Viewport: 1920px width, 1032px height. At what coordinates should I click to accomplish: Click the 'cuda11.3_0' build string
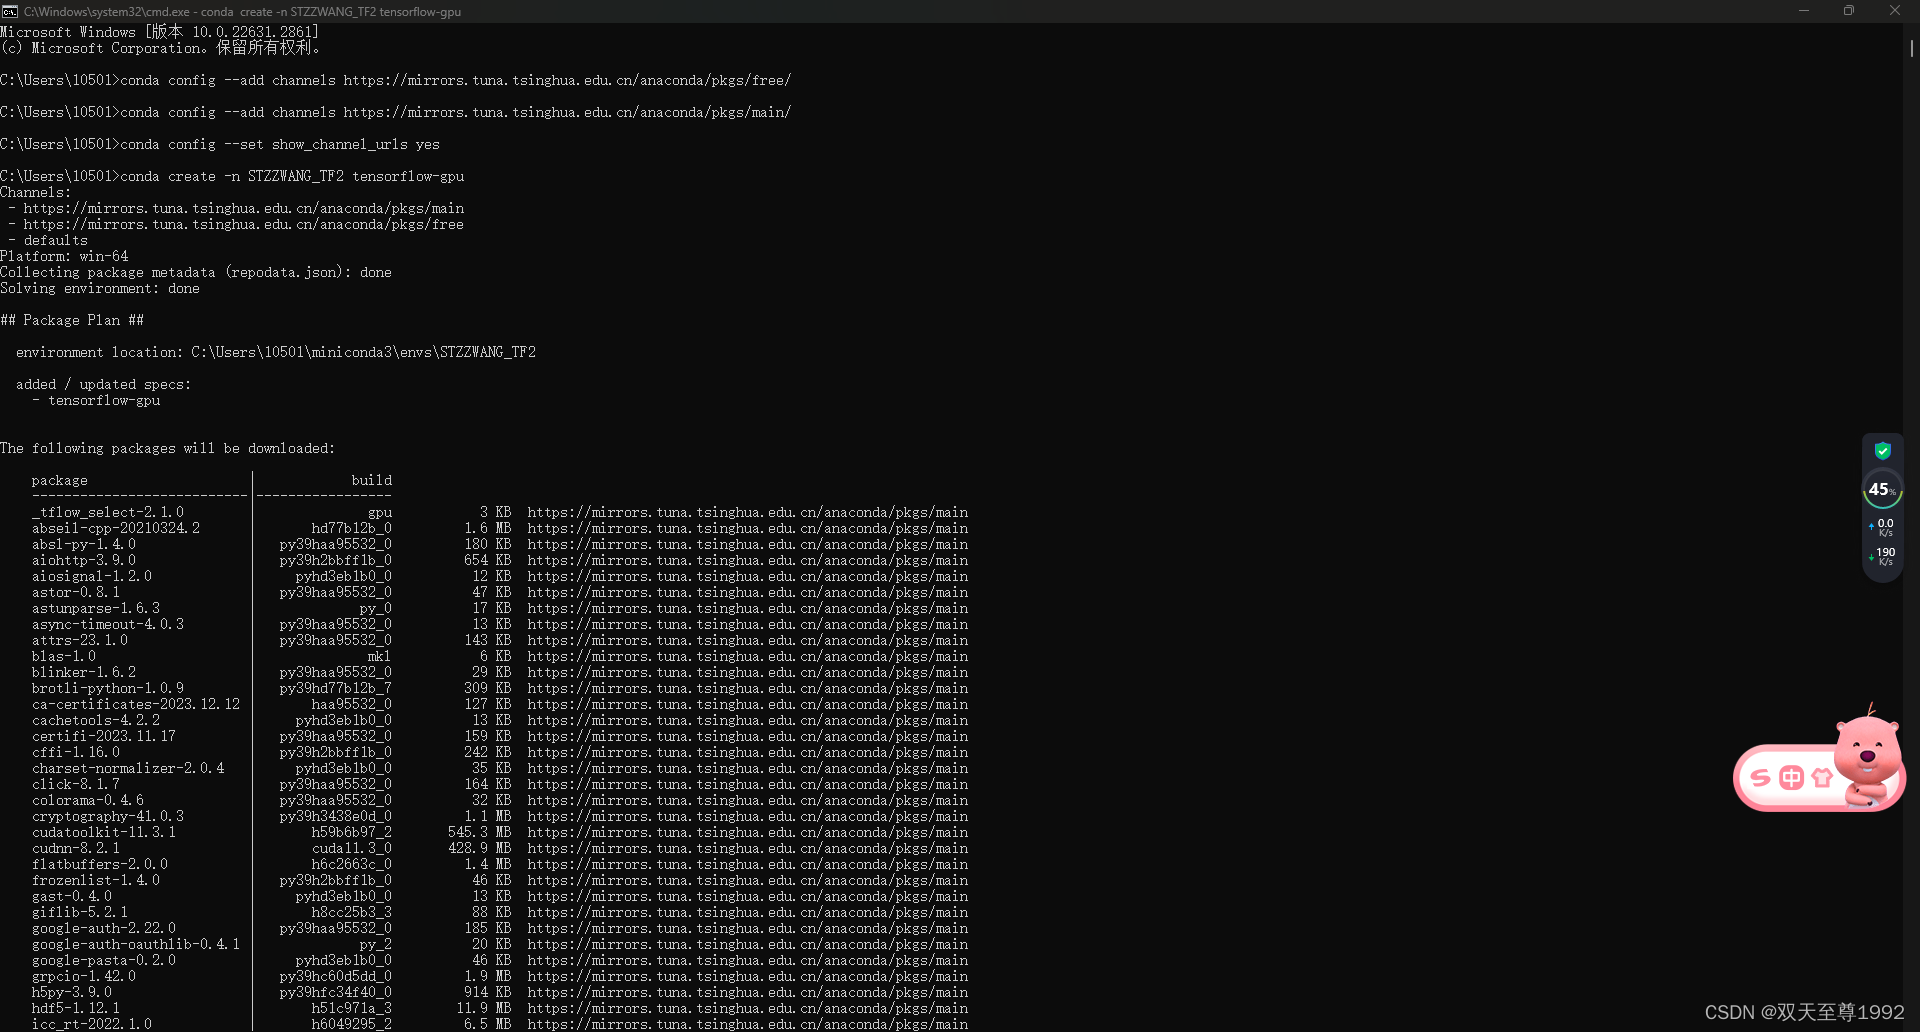click(x=352, y=848)
